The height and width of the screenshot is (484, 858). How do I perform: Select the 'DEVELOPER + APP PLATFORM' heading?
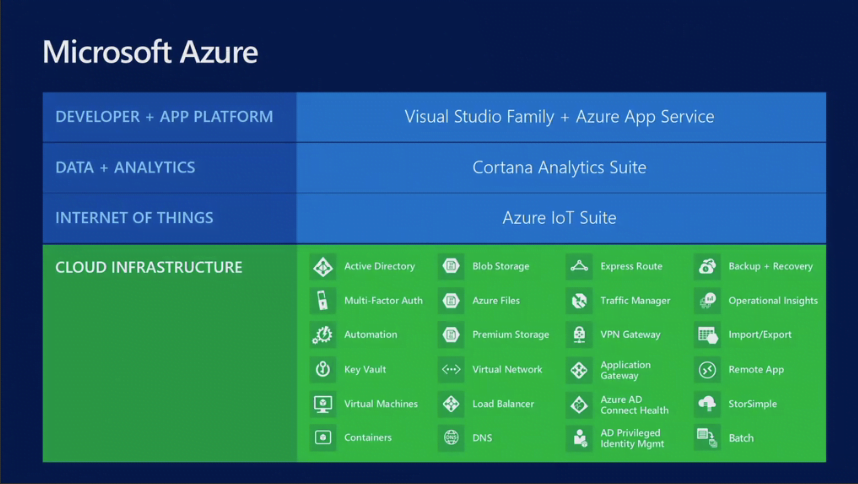pos(164,116)
